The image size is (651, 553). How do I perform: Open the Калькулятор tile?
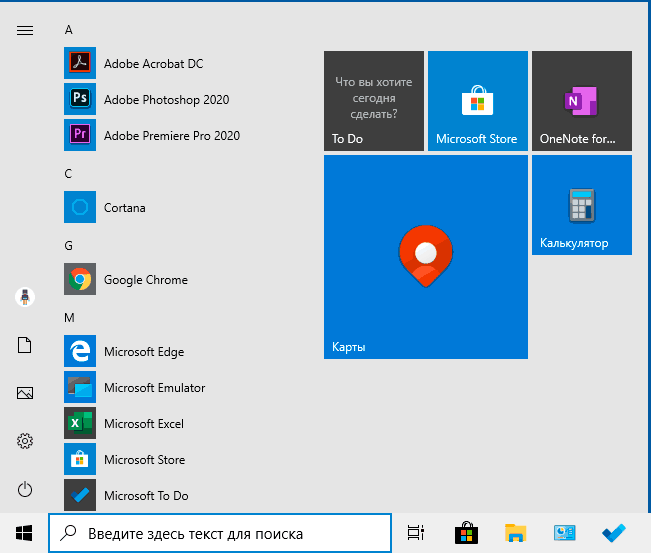tap(582, 205)
